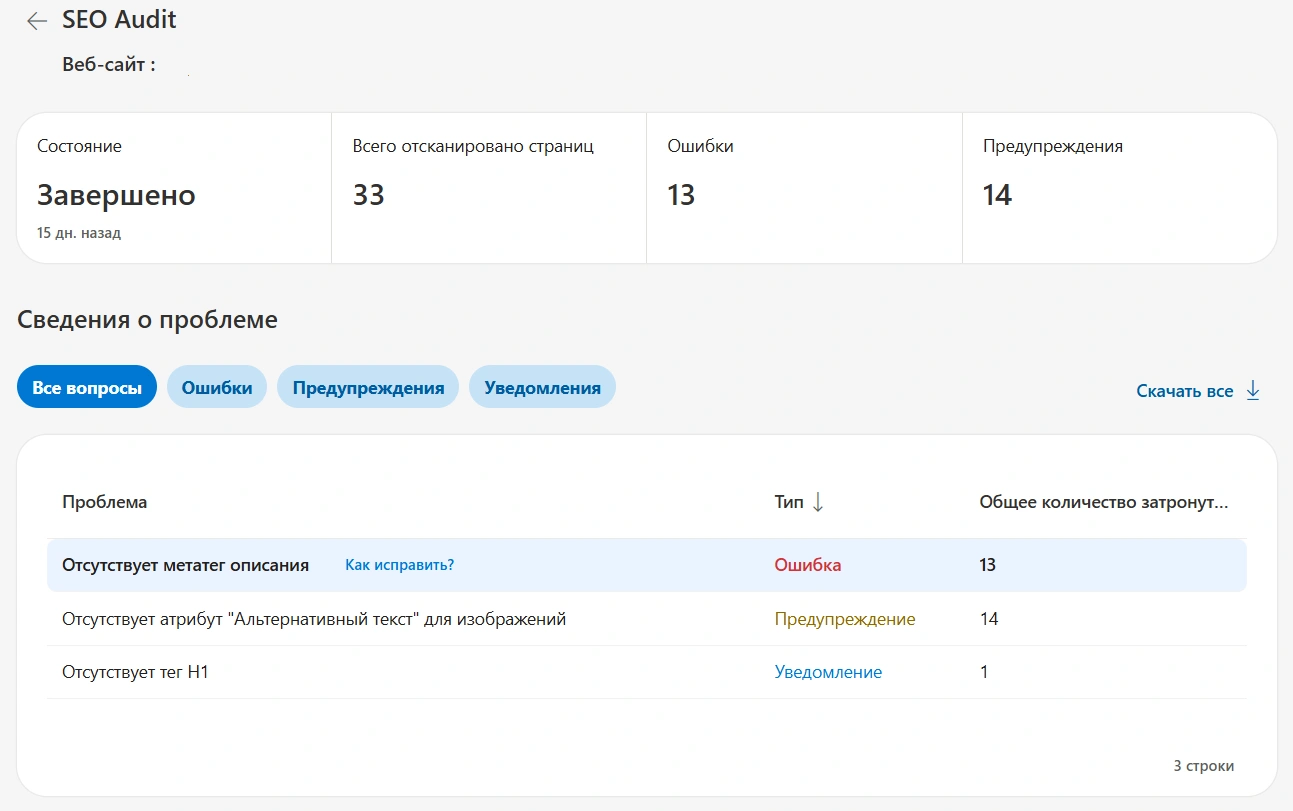
Task: Click the Предупреждения summary card
Action: [x=1120, y=188]
